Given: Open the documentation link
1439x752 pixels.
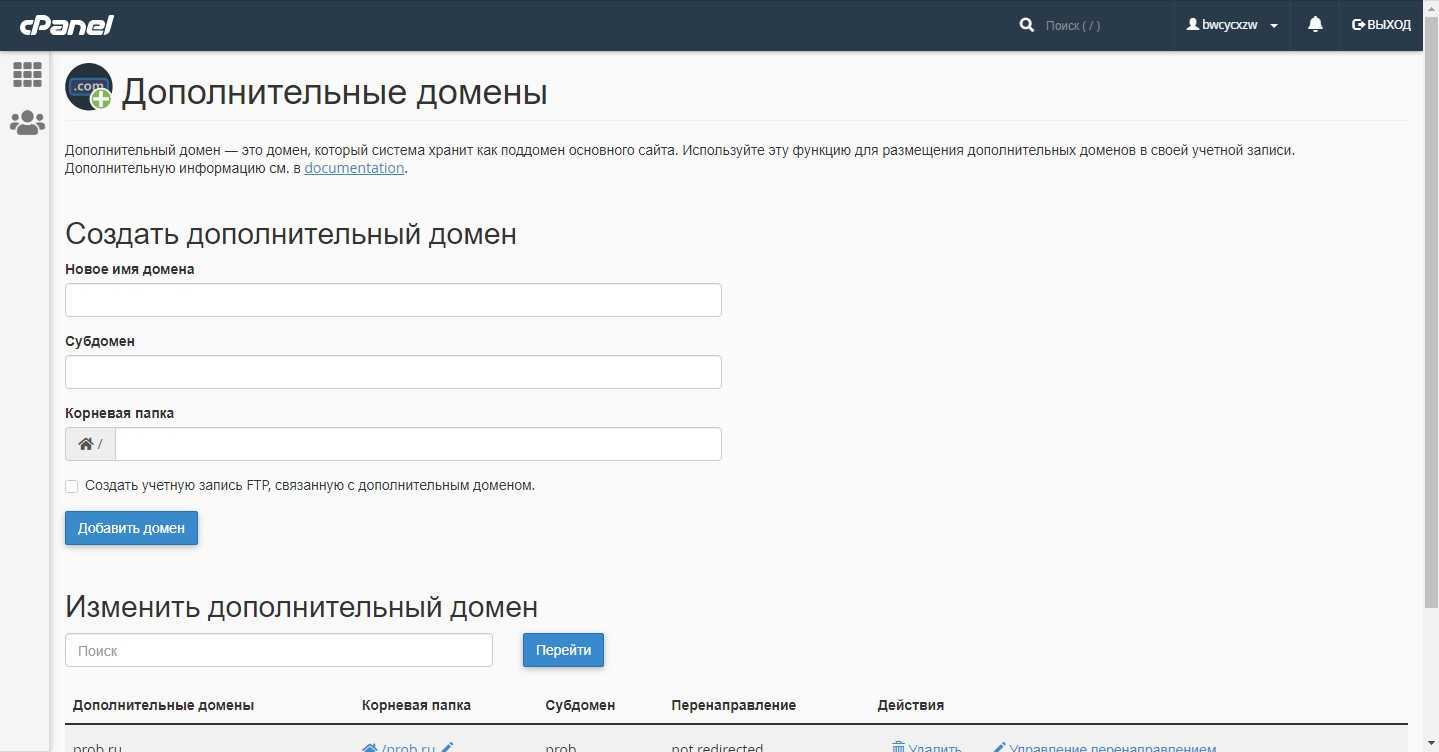Looking at the screenshot, I should (354, 168).
